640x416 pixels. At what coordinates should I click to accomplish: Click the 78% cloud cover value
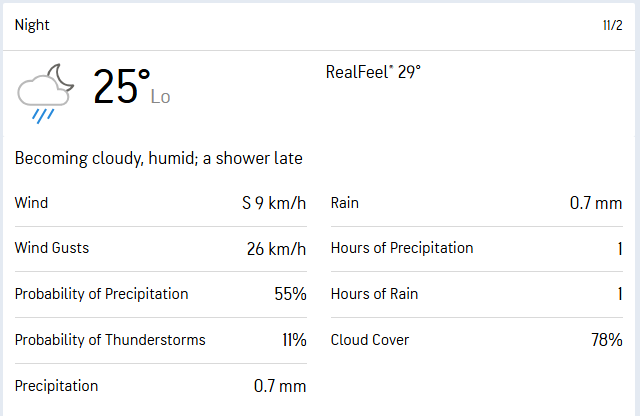point(606,340)
